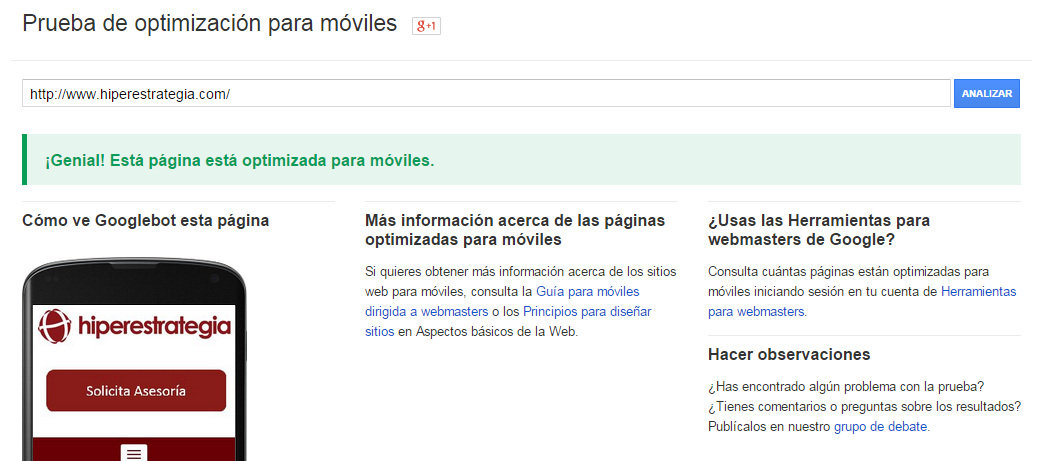Click the Google +1 button
Screen dimensions: 1050x461
click(426, 26)
